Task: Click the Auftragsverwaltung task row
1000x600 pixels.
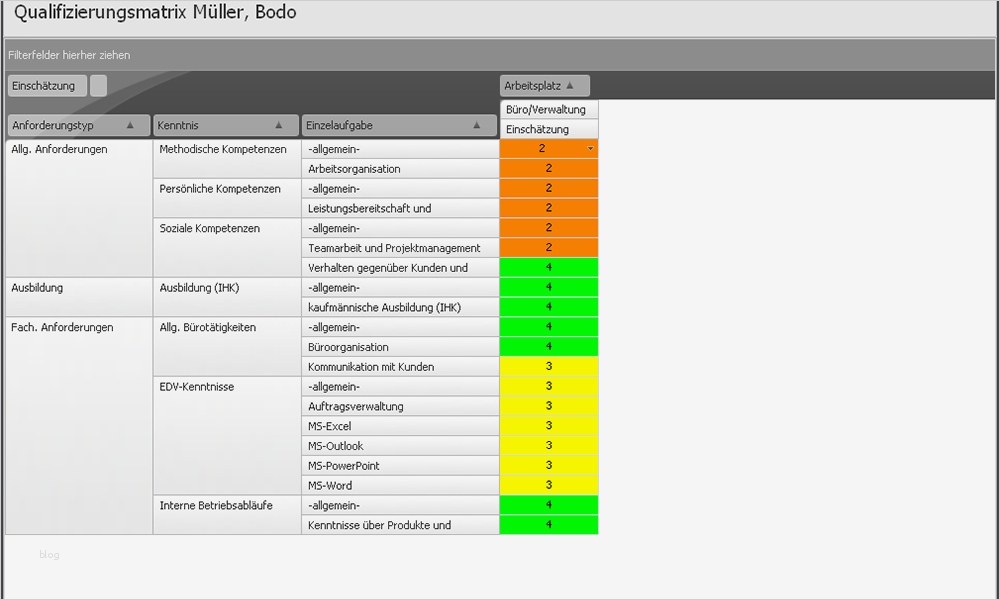Action: (x=401, y=406)
